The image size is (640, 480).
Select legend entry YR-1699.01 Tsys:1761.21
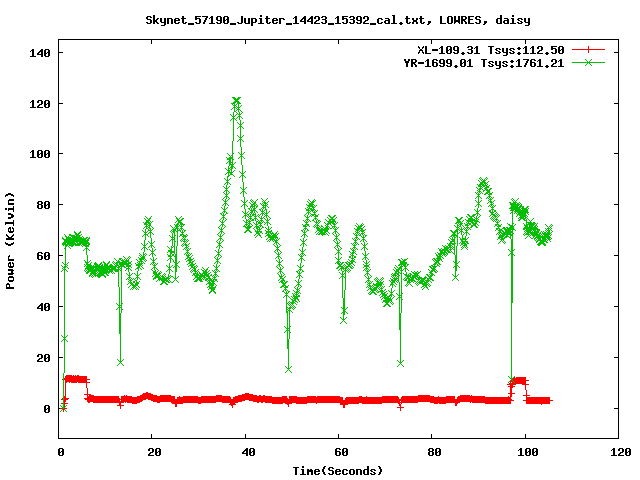[484, 63]
